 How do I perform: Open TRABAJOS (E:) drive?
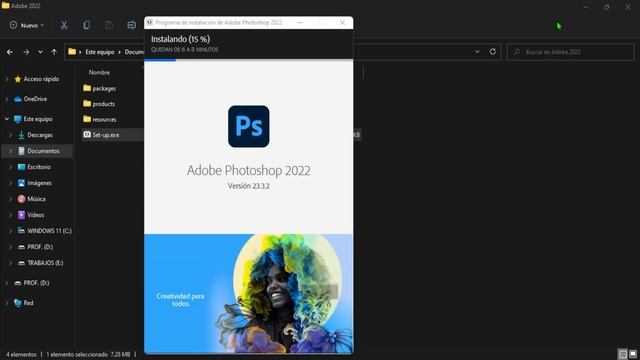(x=45, y=263)
